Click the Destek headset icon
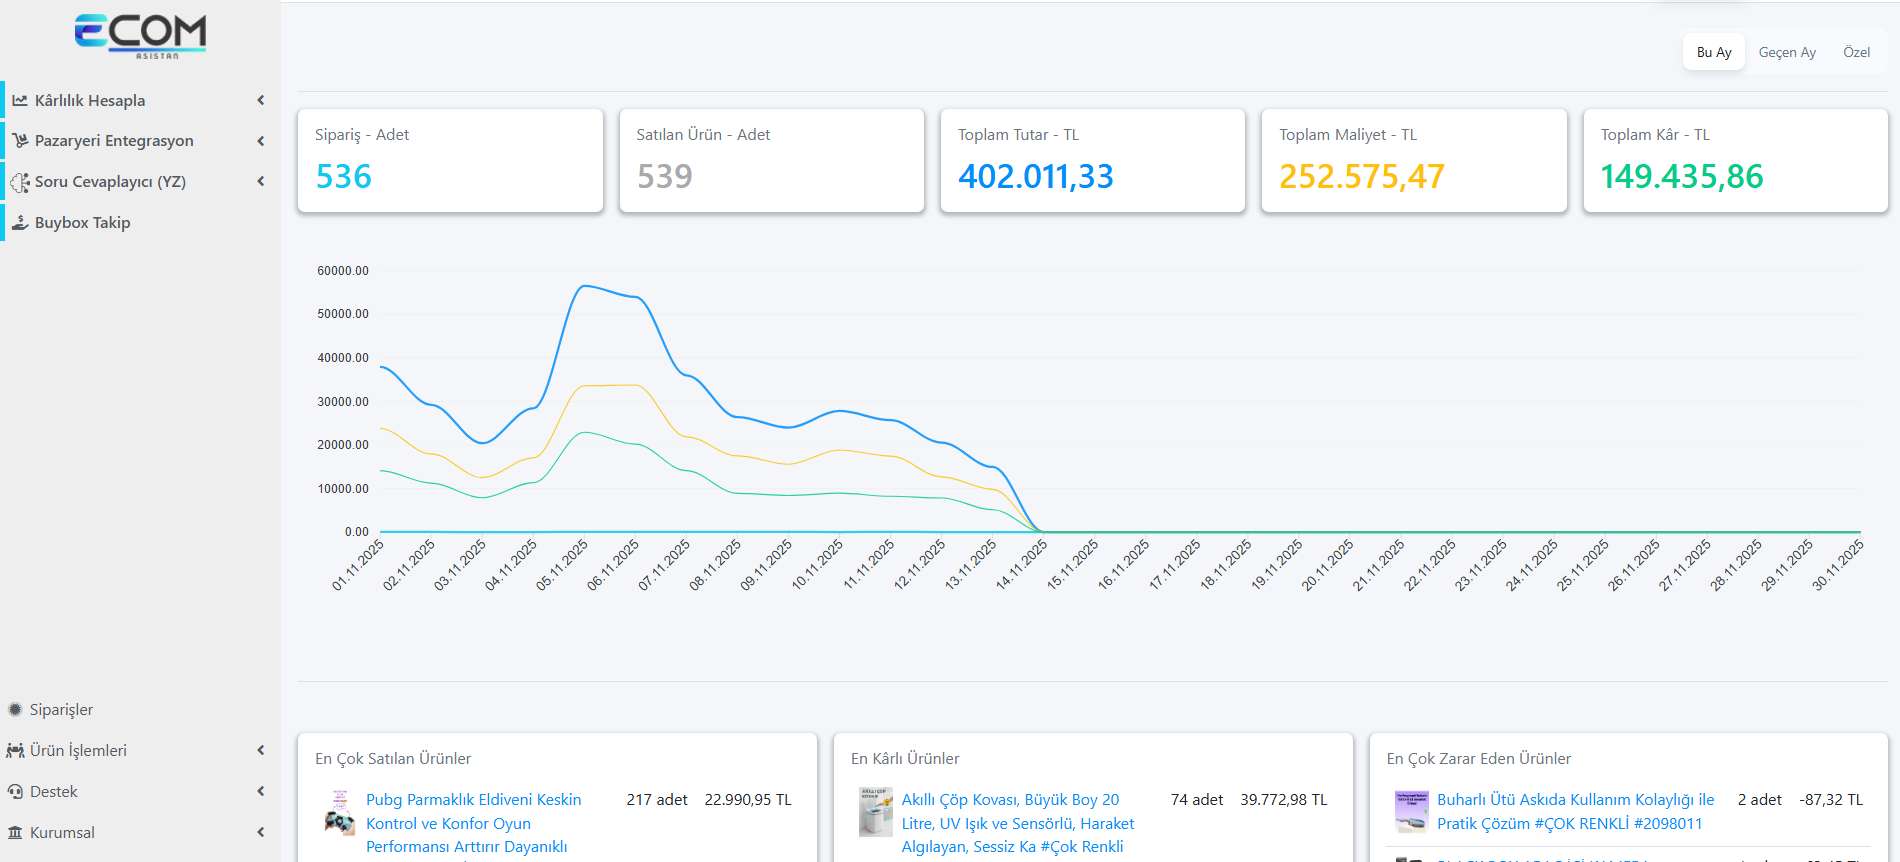Viewport: 1900px width, 862px height. [x=15, y=792]
